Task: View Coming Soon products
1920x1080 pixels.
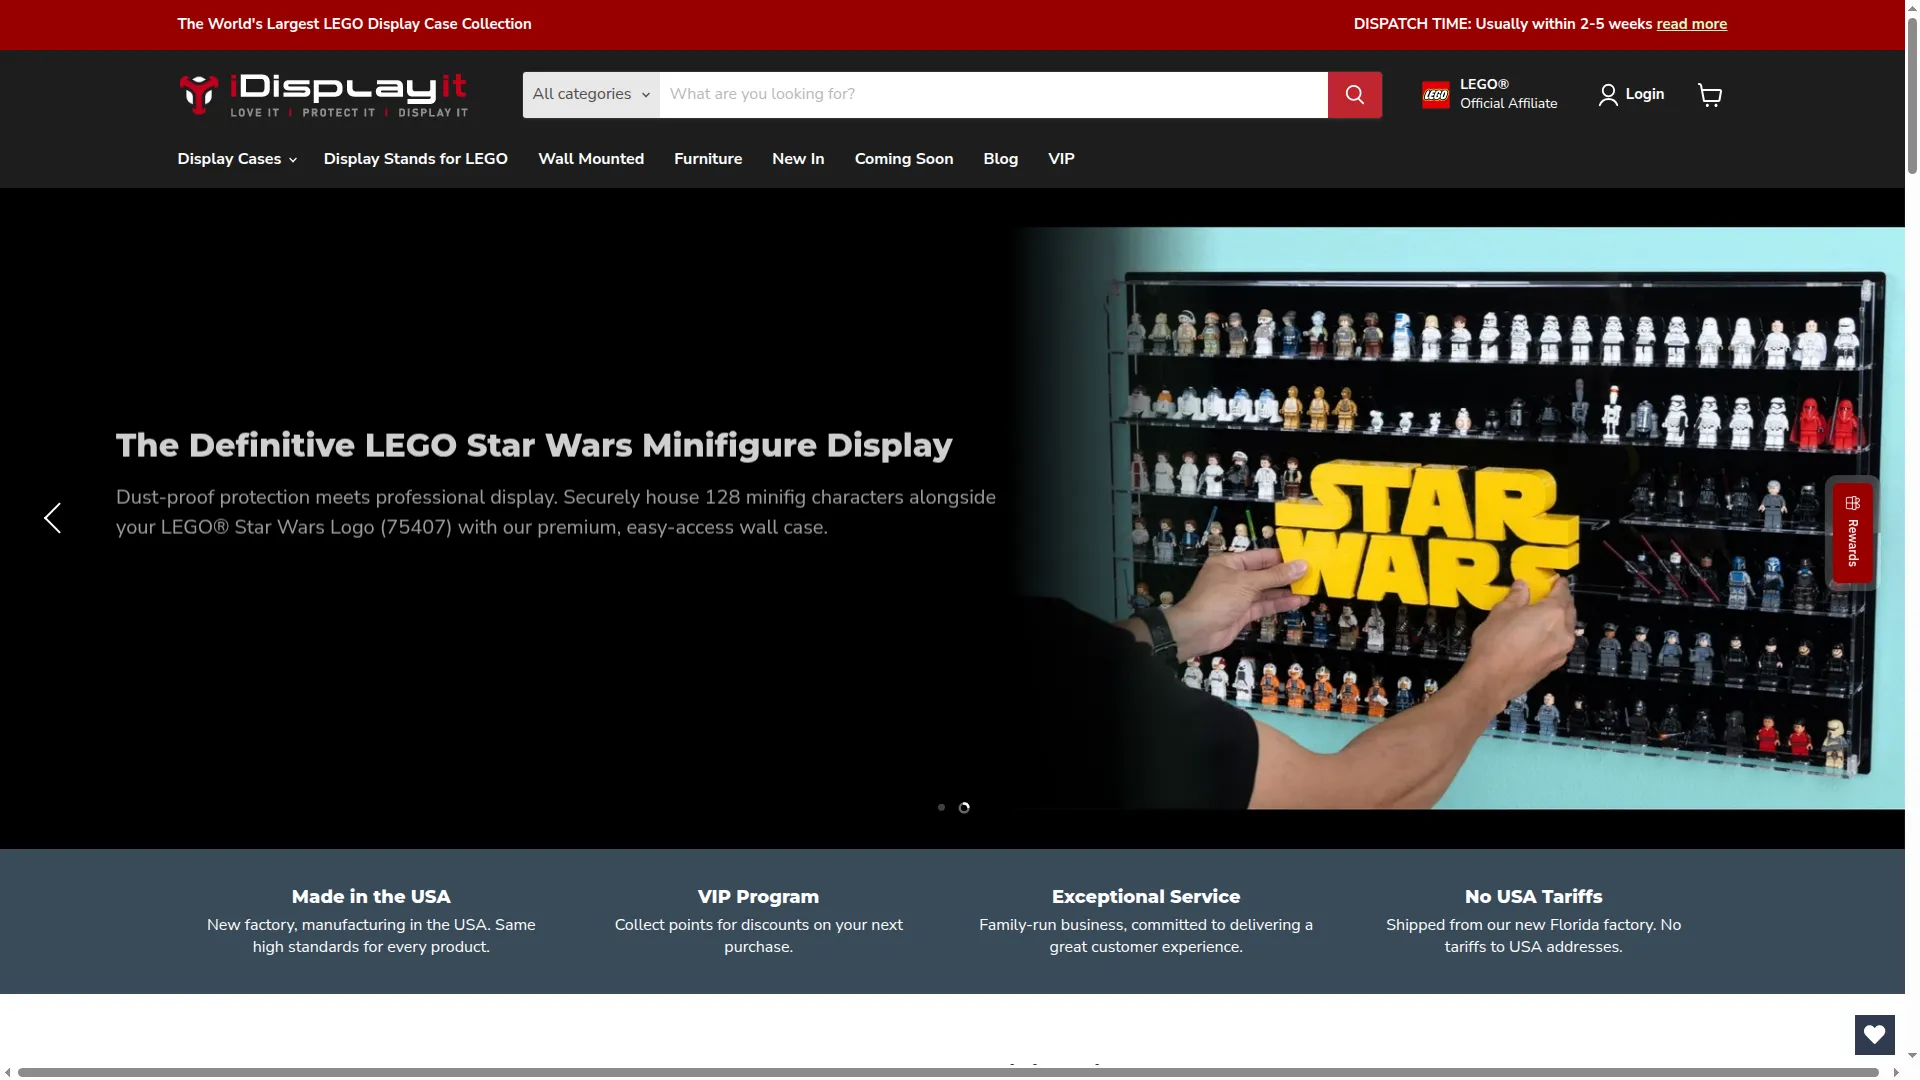Action: tap(904, 159)
